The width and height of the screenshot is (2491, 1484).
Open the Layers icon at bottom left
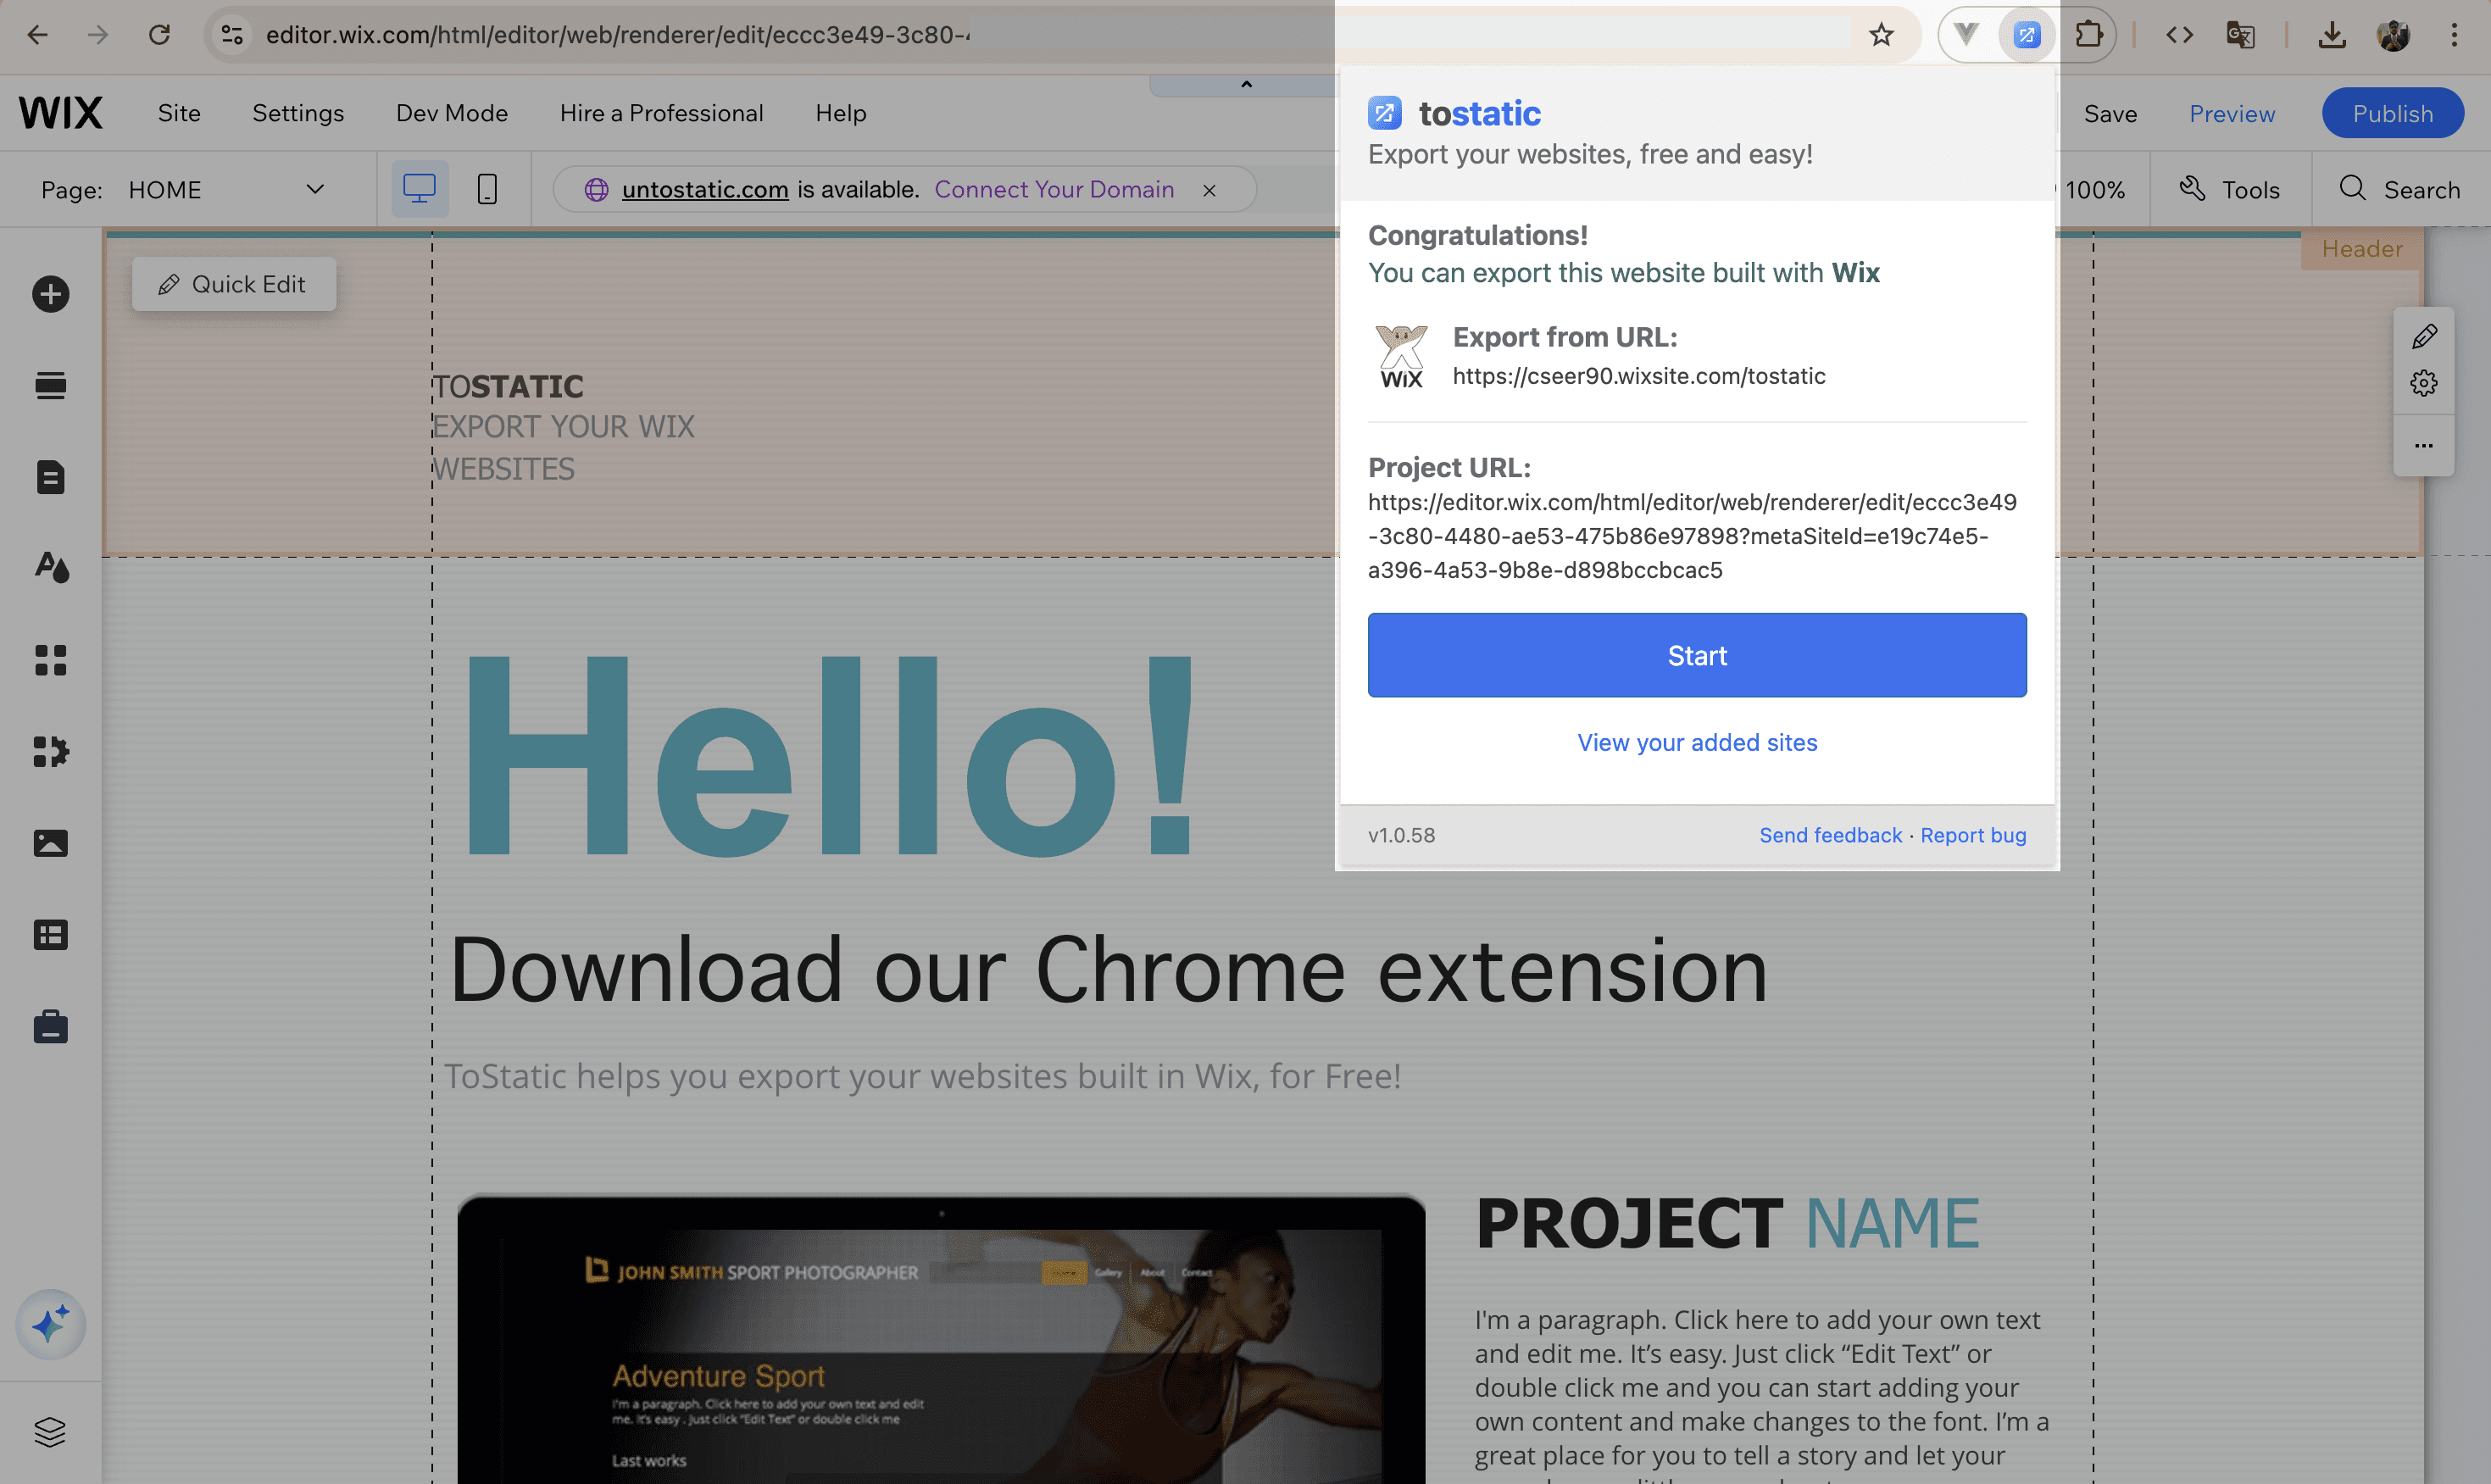[50, 1432]
